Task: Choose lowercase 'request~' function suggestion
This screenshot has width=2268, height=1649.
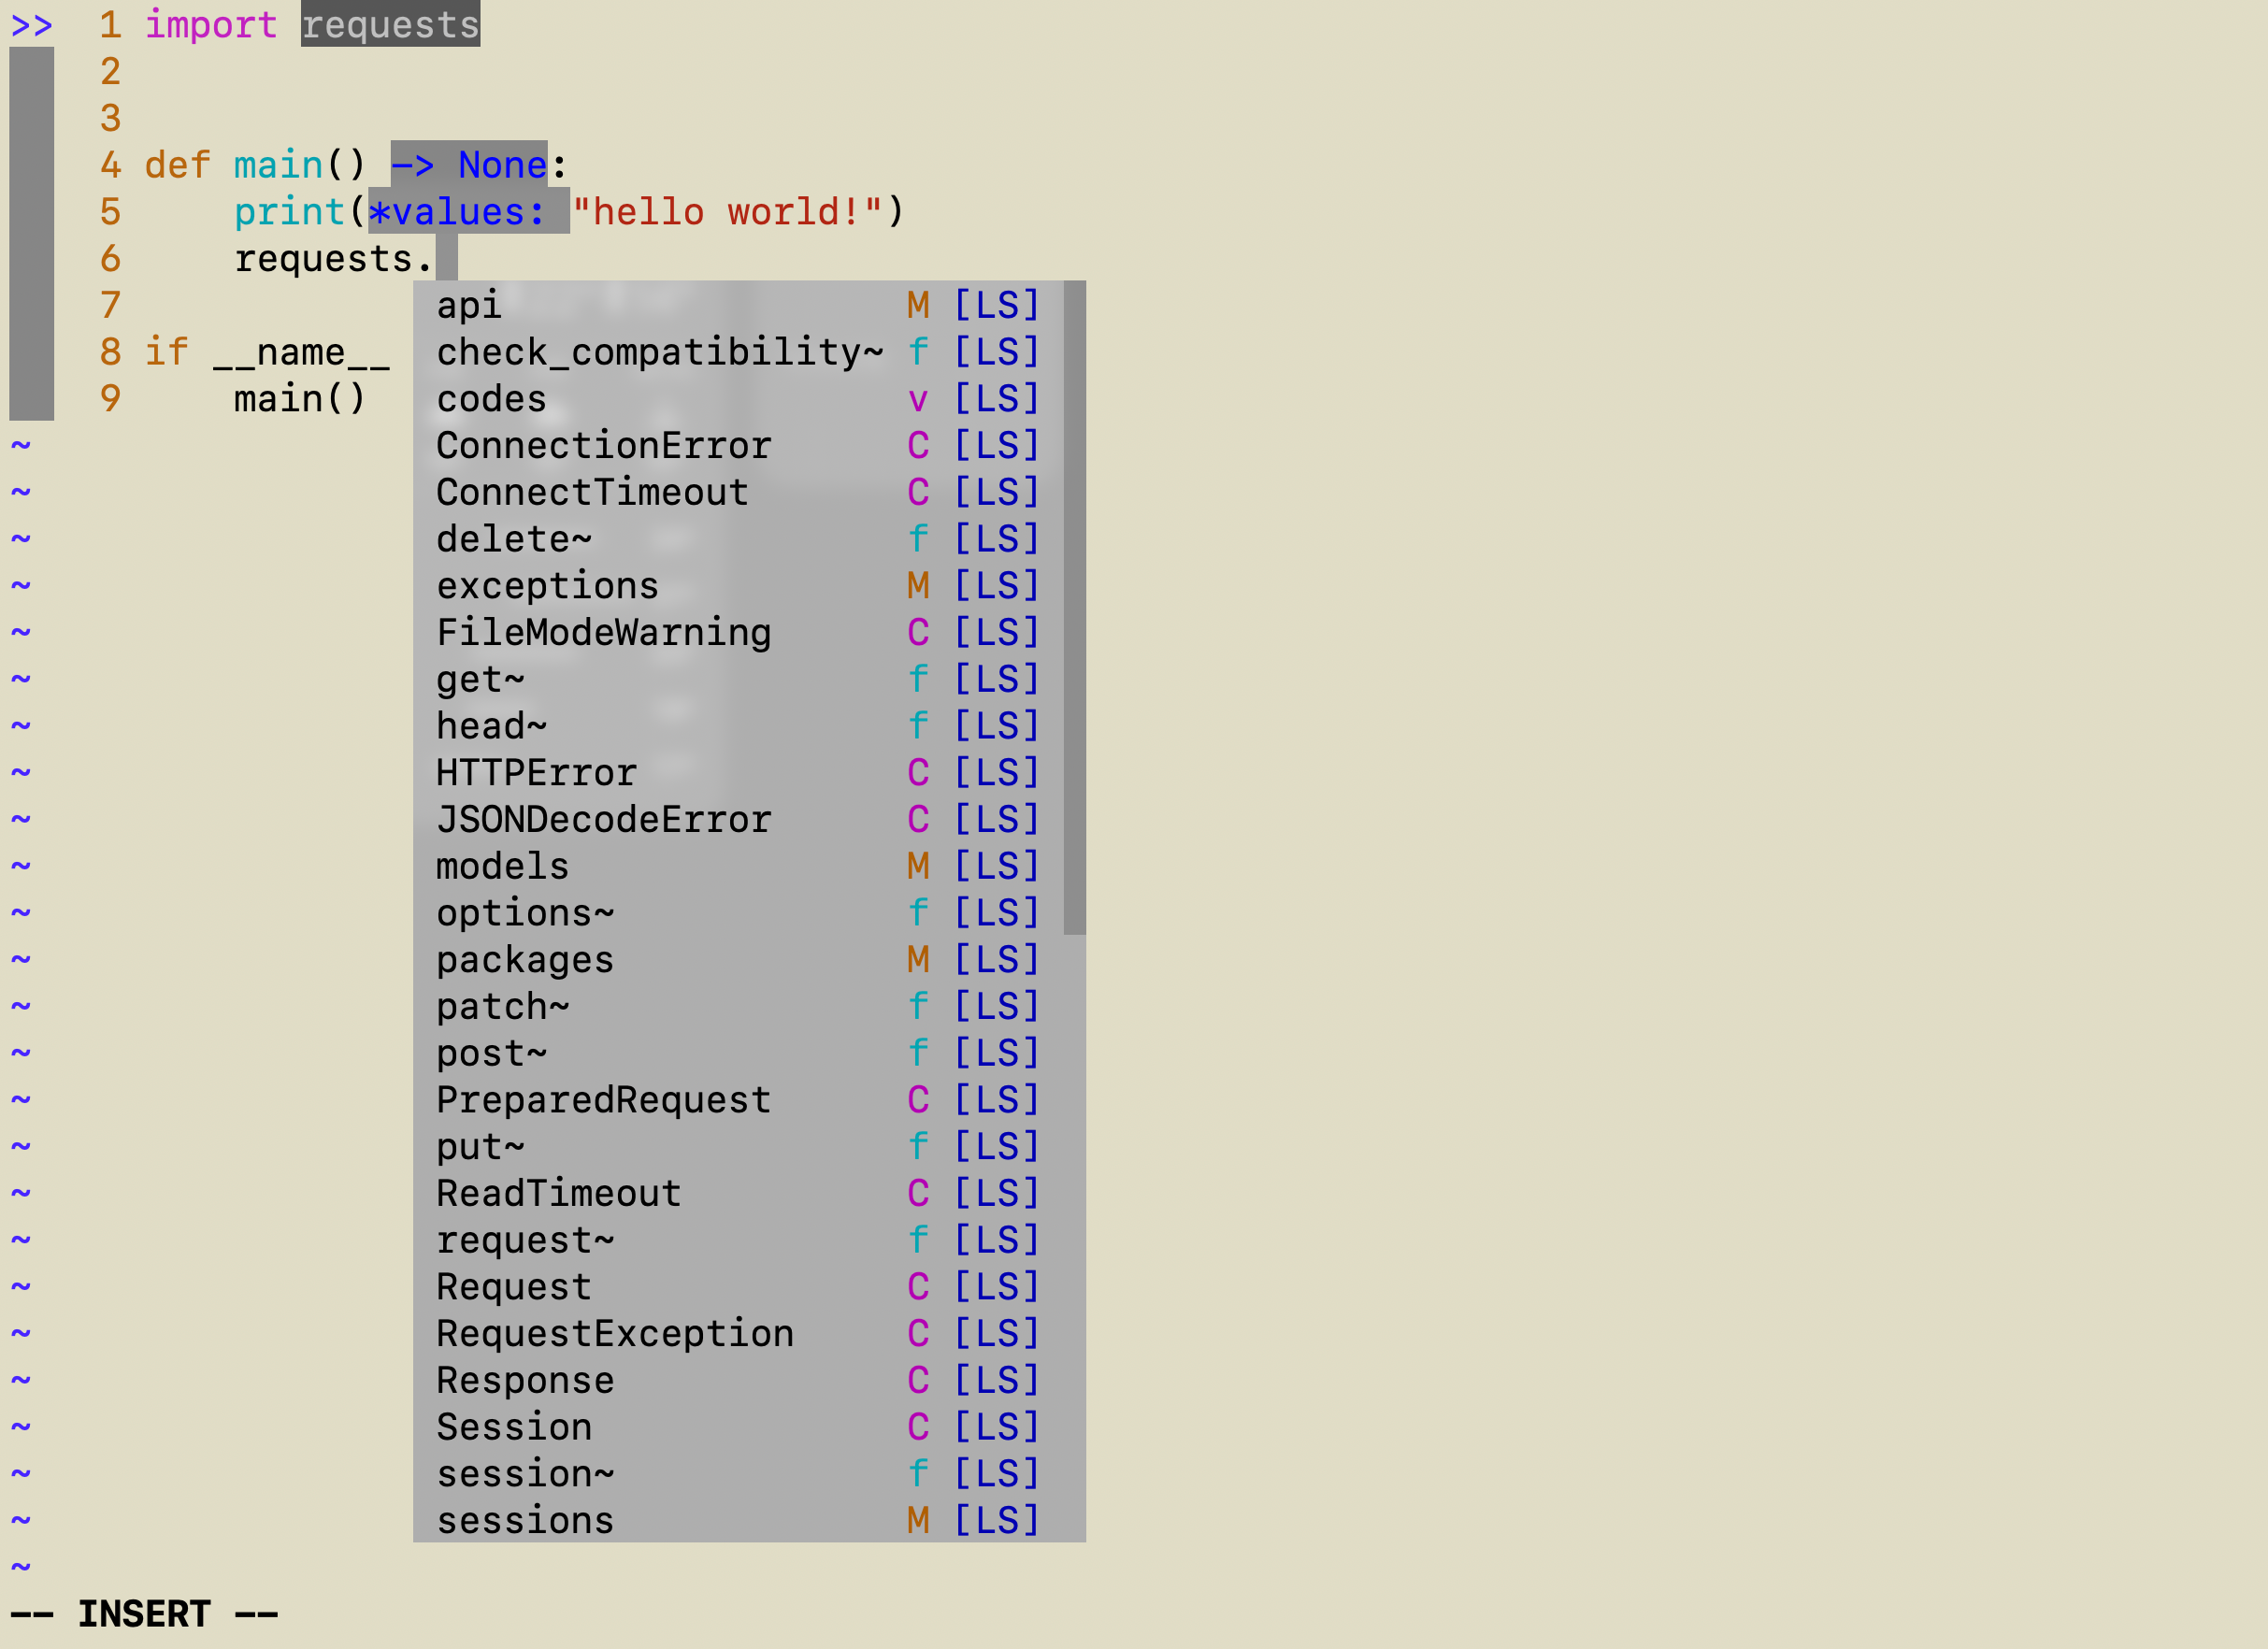Action: tap(738, 1240)
